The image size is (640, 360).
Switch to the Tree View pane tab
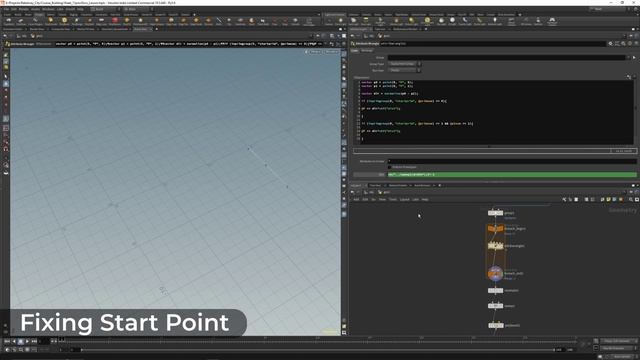(x=375, y=185)
